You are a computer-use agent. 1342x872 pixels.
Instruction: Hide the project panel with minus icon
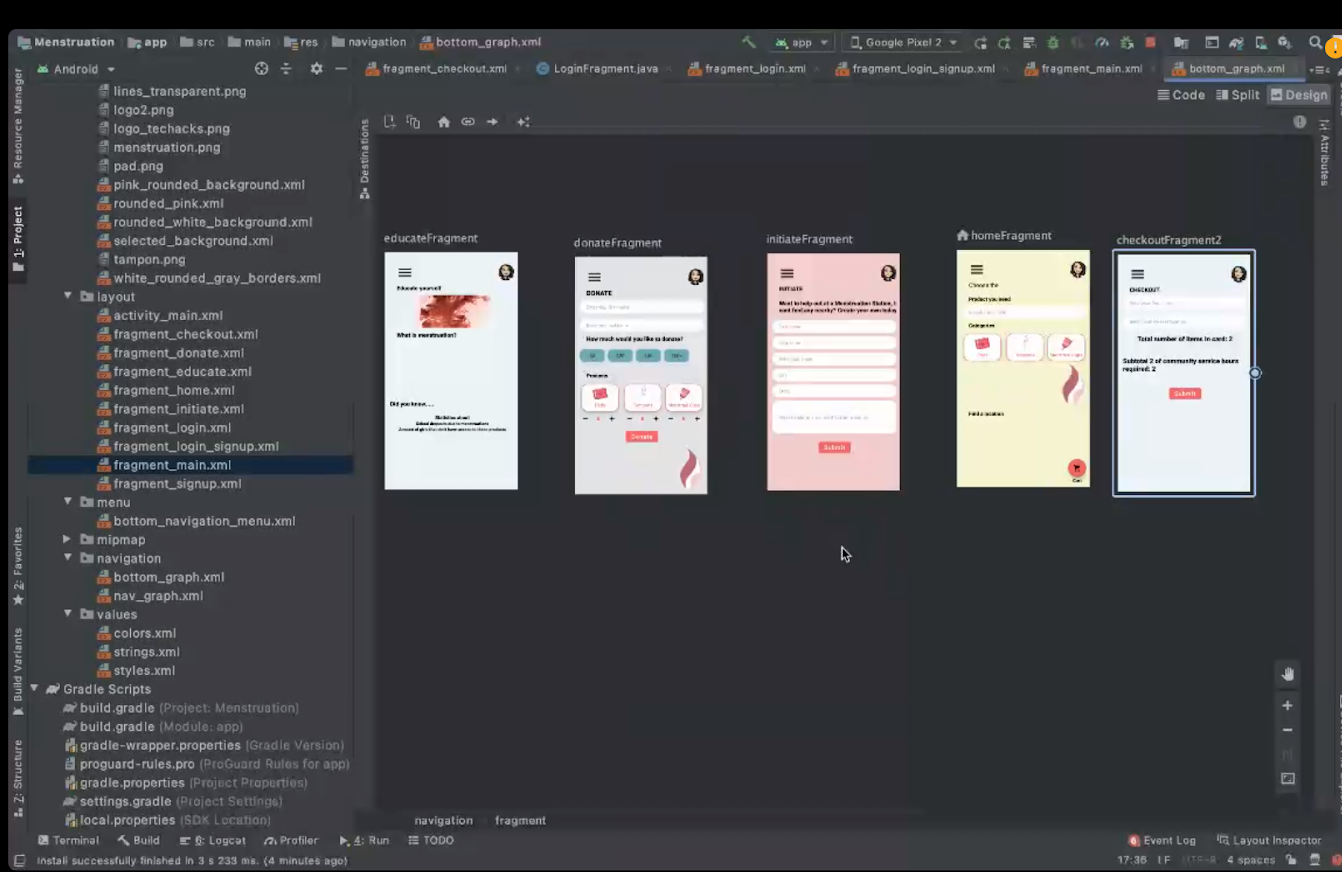point(341,69)
